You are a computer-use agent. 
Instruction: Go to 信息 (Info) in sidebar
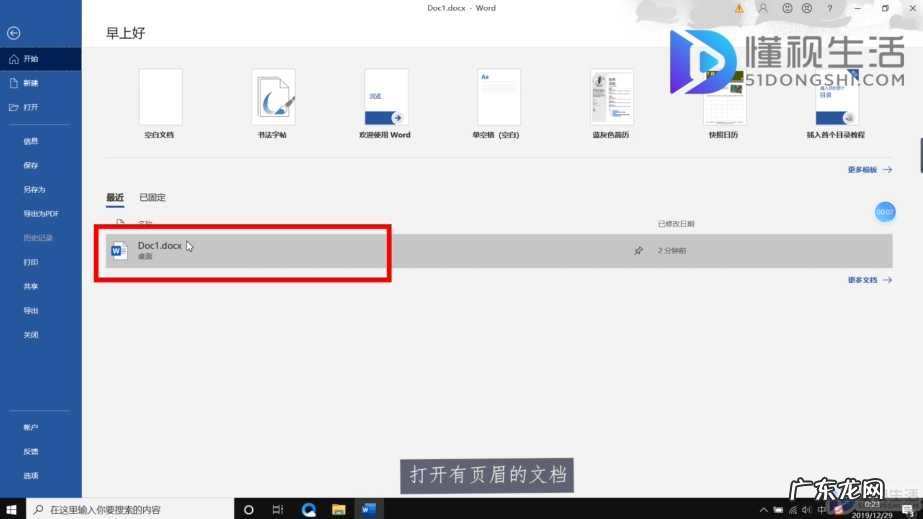pos(31,141)
